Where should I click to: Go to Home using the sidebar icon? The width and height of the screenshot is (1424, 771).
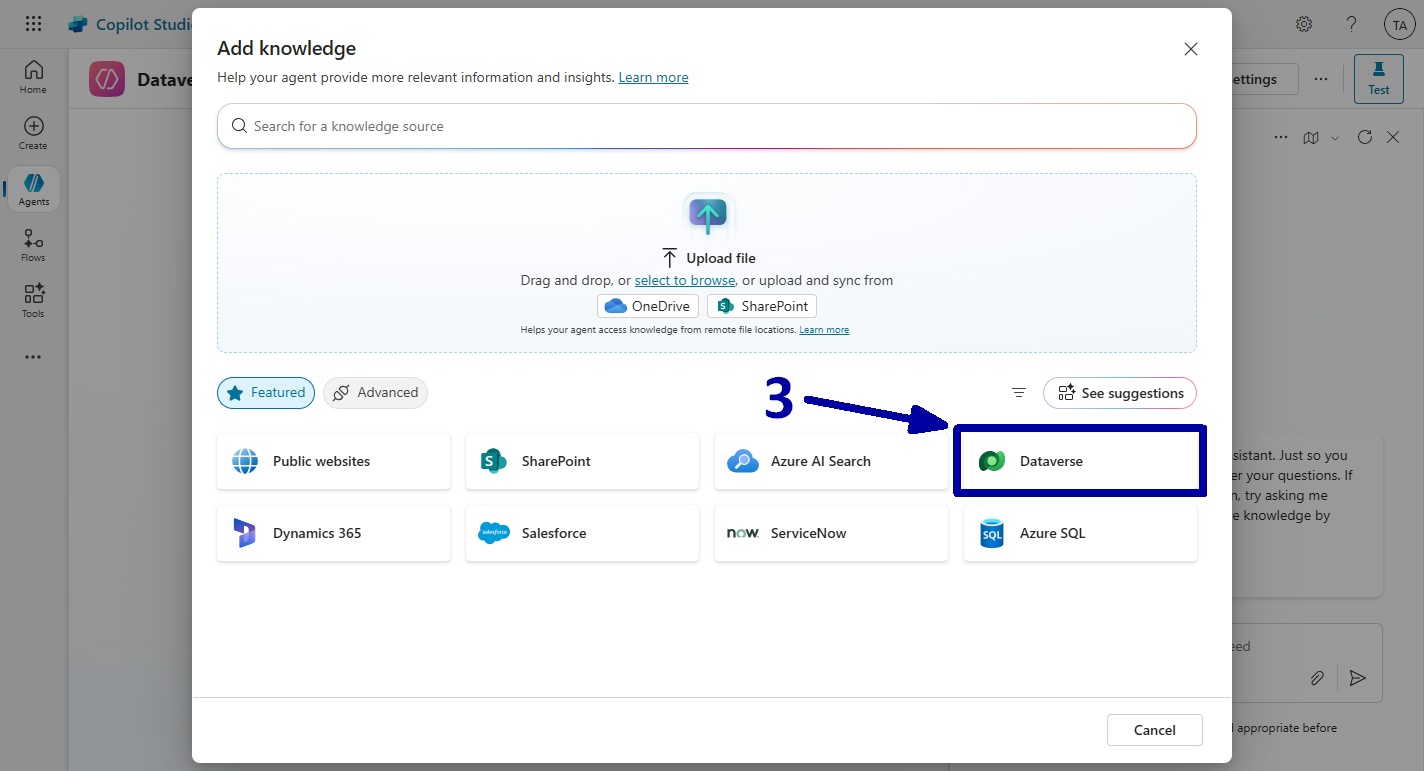pos(33,74)
